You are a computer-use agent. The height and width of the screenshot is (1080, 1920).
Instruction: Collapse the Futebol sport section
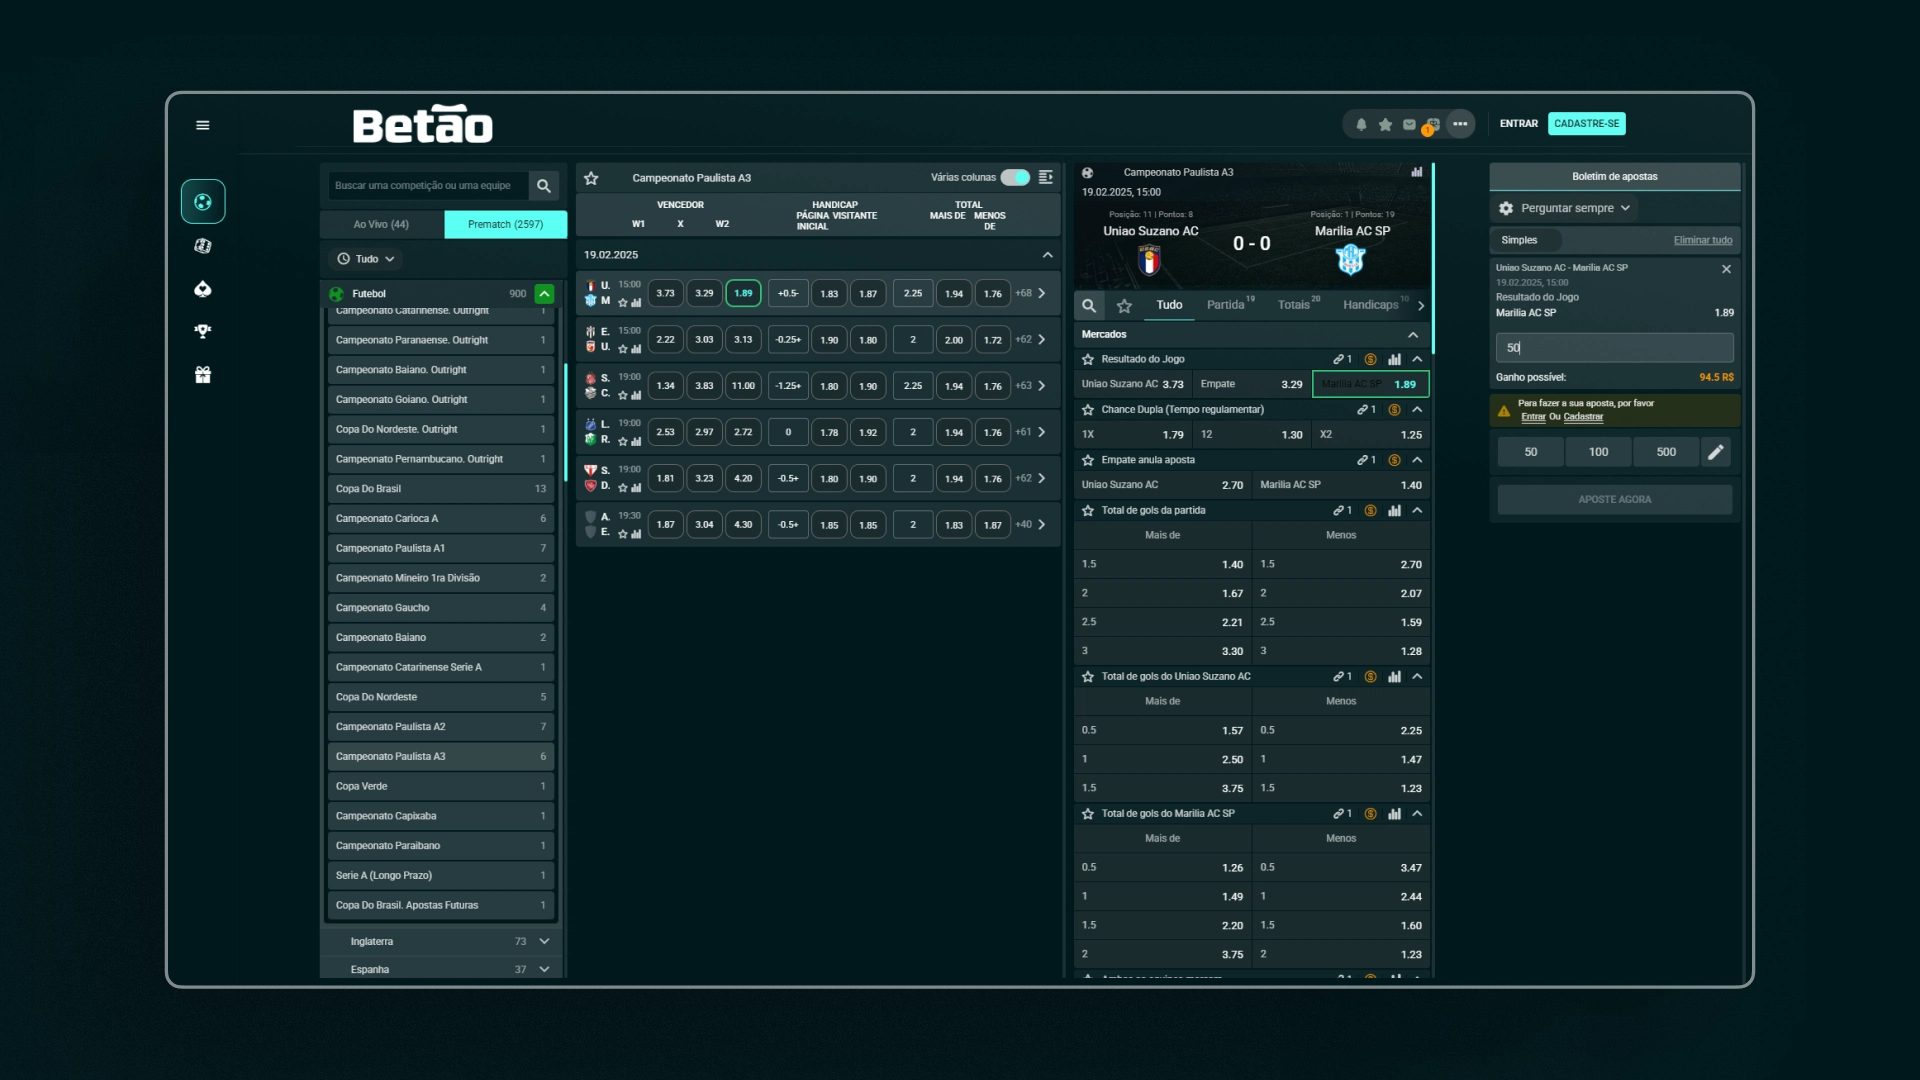click(x=544, y=294)
